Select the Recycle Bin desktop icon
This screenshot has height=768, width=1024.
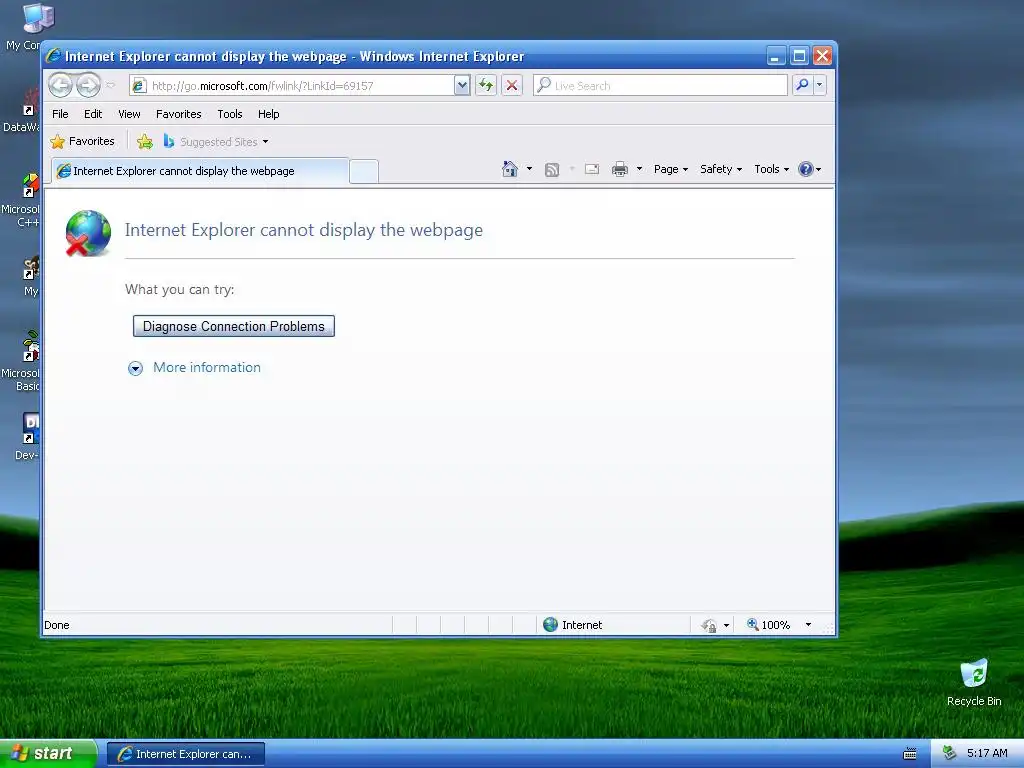point(974,683)
